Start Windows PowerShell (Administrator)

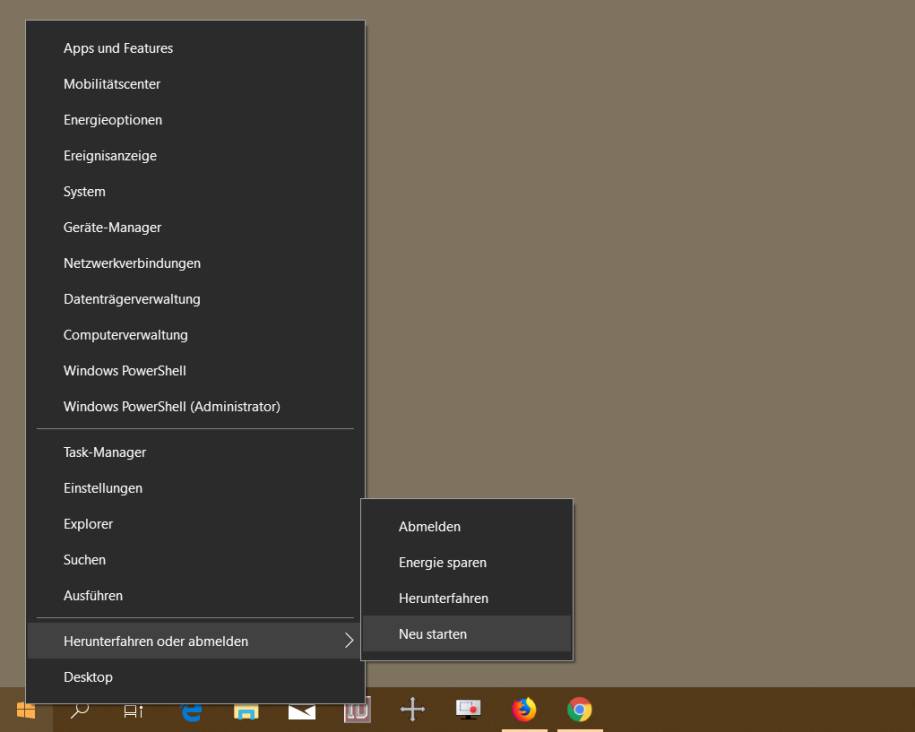195,406
